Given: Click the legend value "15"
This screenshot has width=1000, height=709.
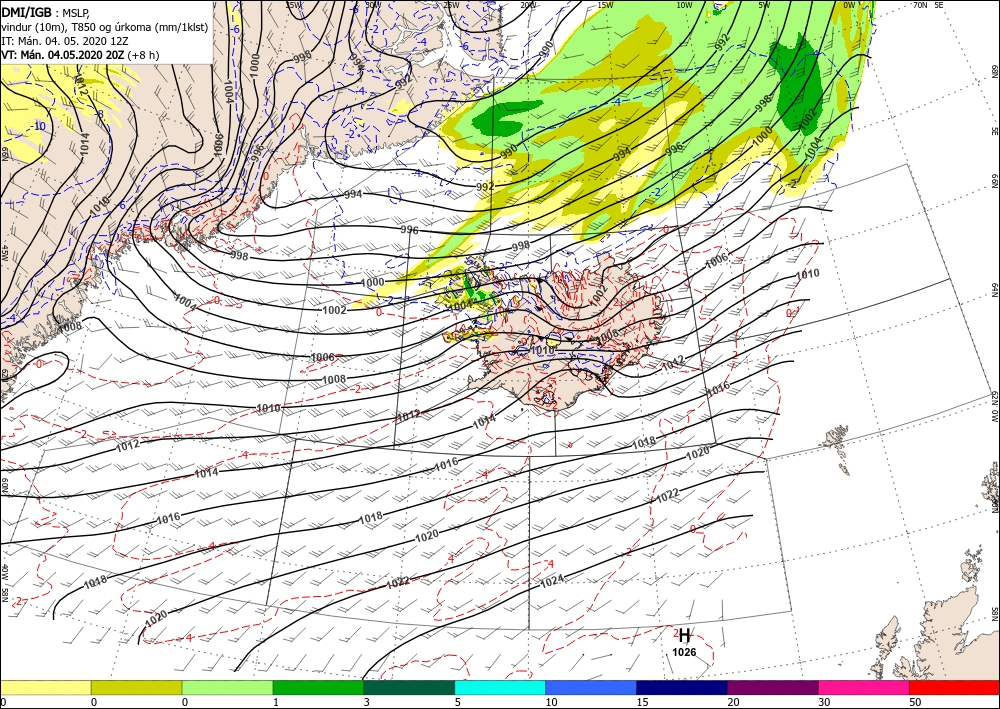Looking at the screenshot, I should (x=642, y=703).
